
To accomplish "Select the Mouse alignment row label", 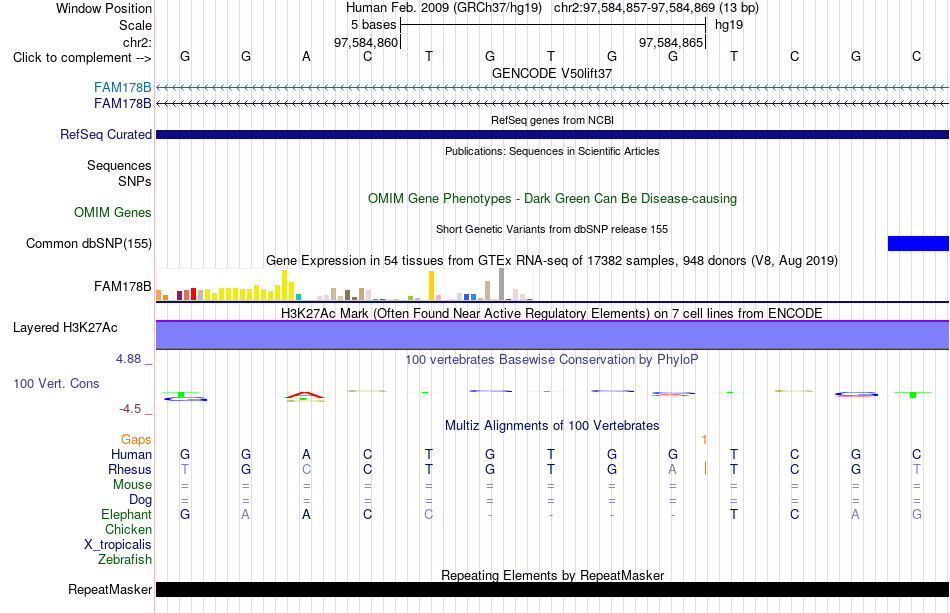I will point(132,485).
